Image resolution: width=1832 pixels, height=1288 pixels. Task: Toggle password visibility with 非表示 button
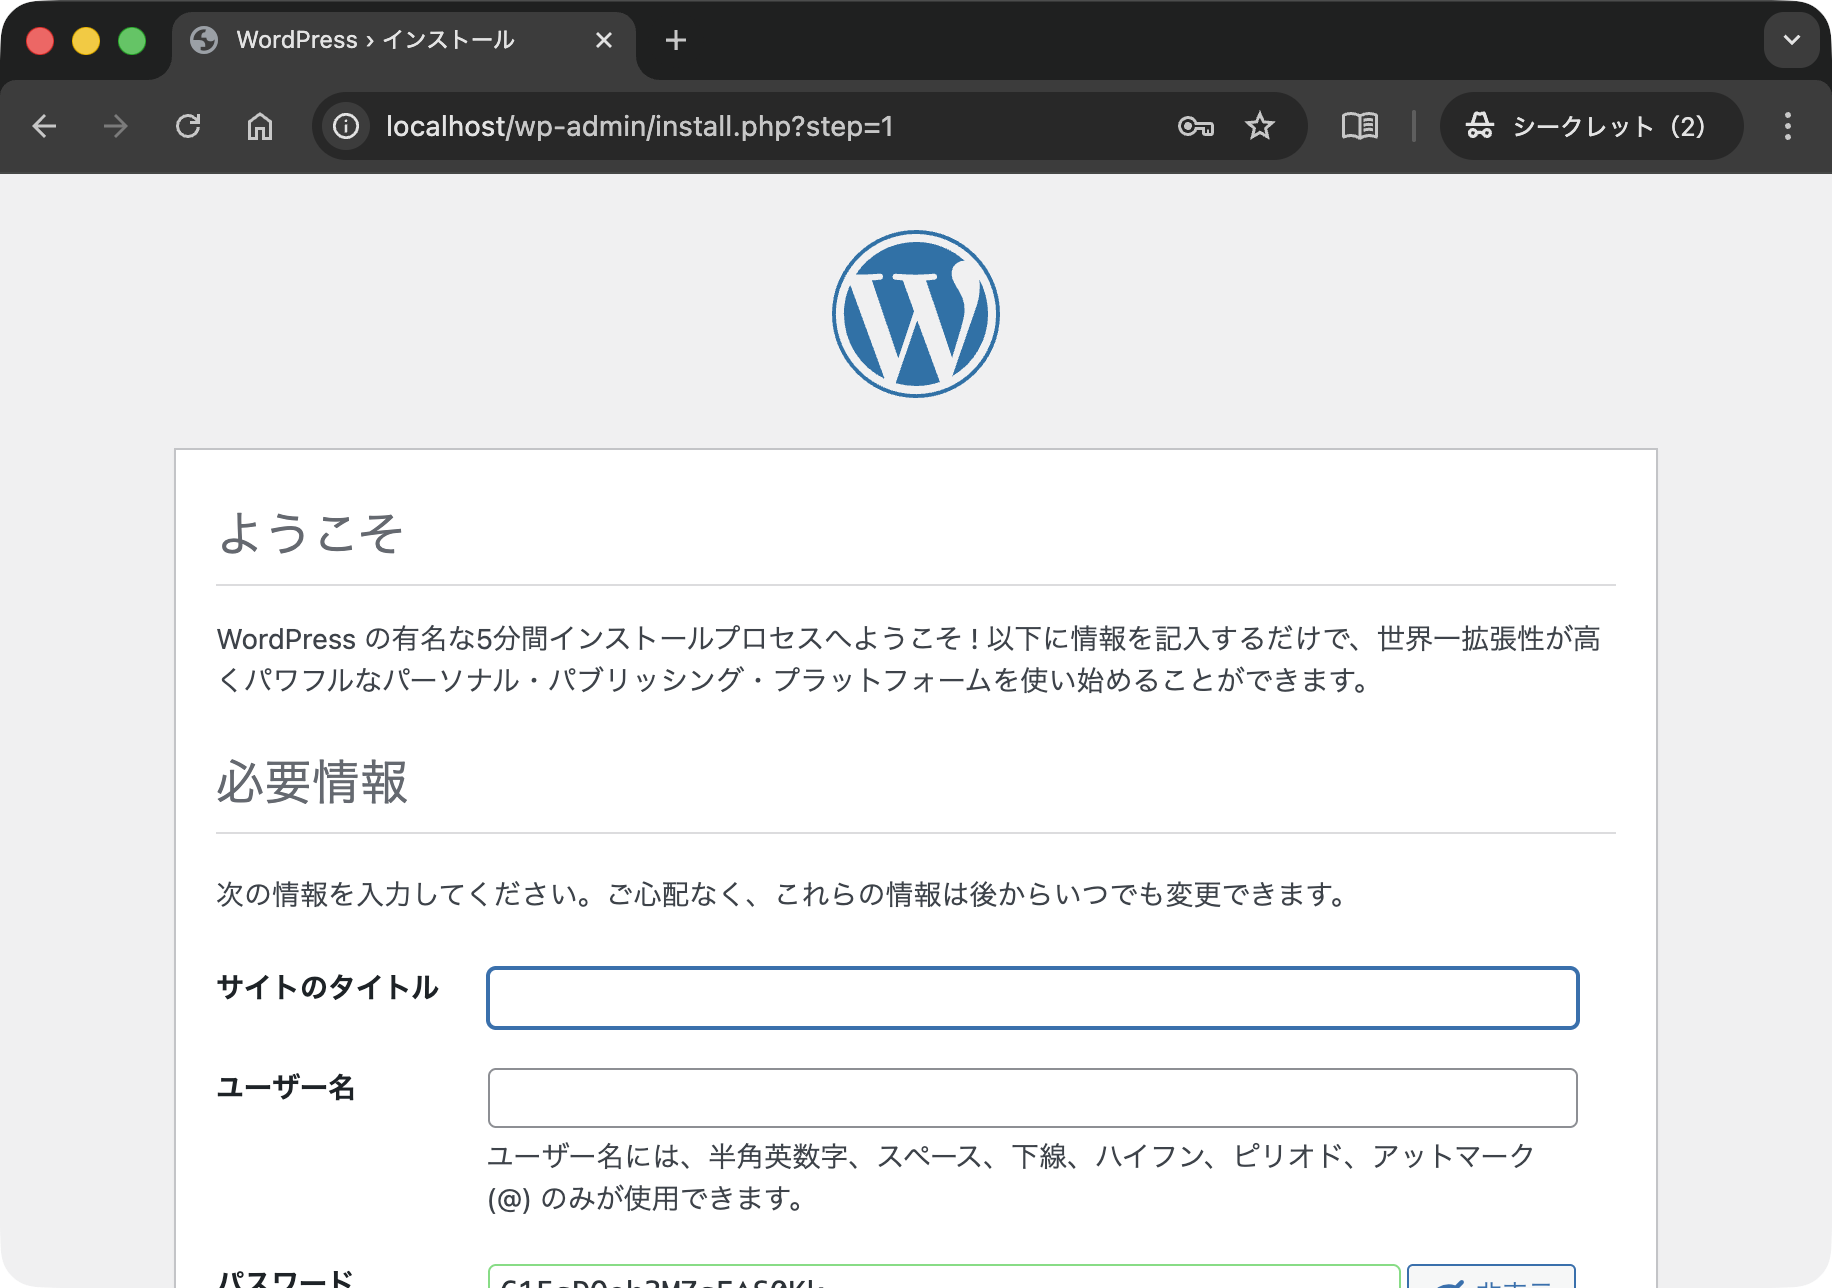click(1491, 1277)
